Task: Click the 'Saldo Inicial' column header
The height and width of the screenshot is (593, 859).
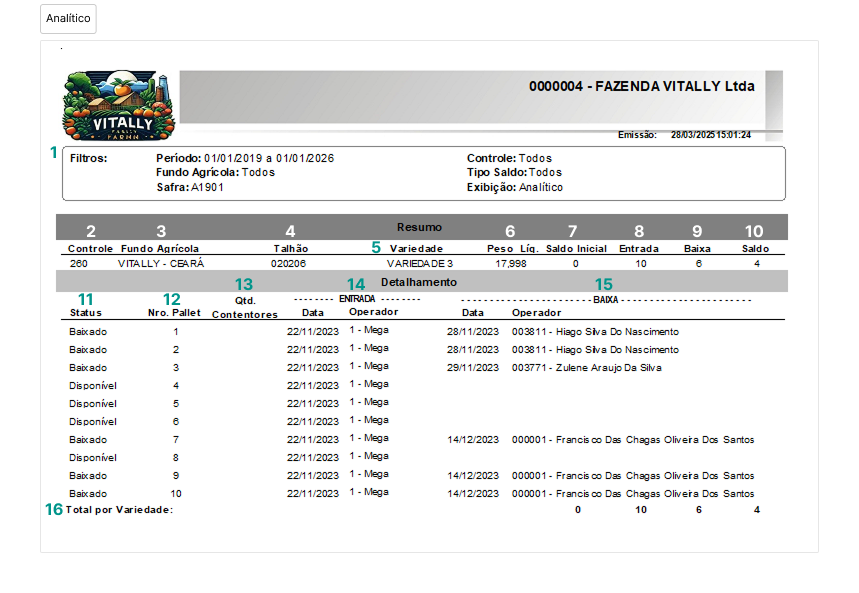Action: tap(576, 249)
